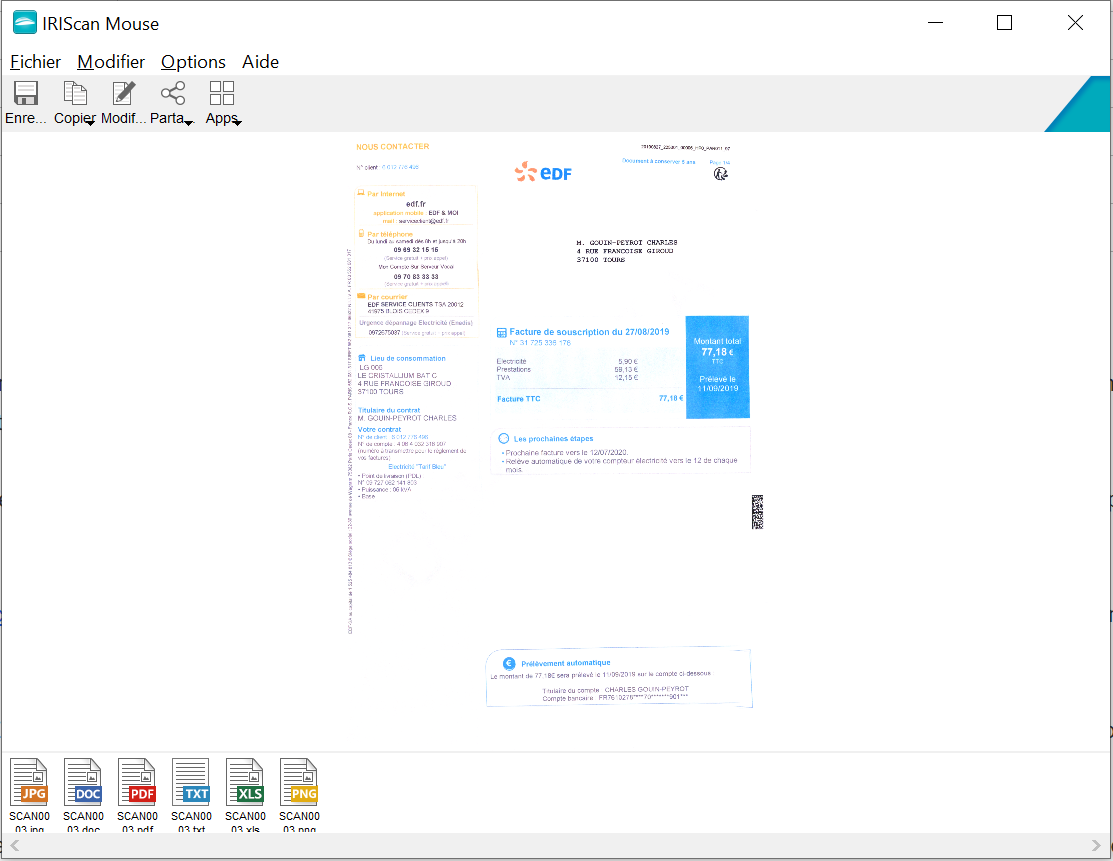Click the Partager share icon

pyautogui.click(x=172, y=93)
